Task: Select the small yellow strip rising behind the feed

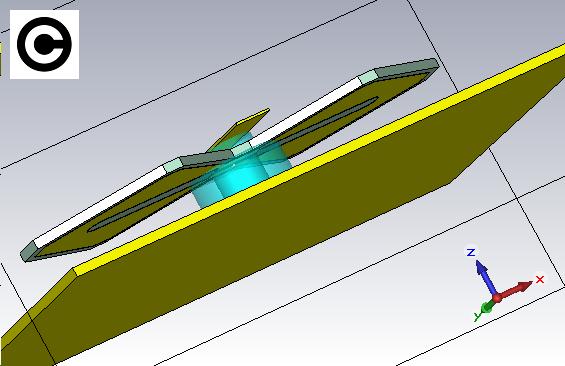Action: [x=239, y=130]
